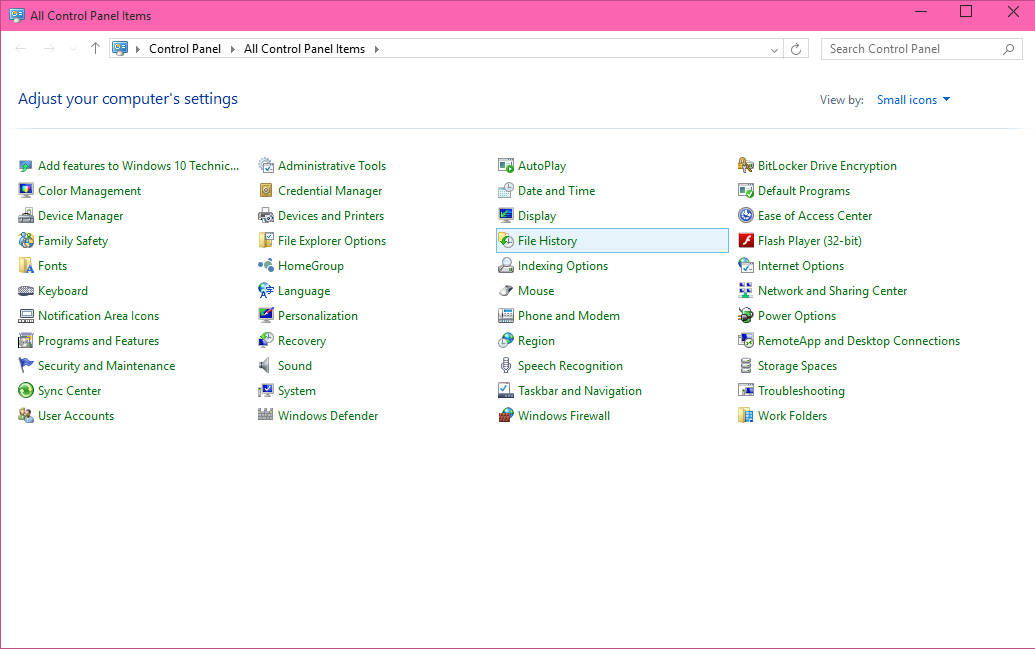1035x649 pixels.
Task: Select the Control Panel breadcrumb
Action: tap(185, 49)
